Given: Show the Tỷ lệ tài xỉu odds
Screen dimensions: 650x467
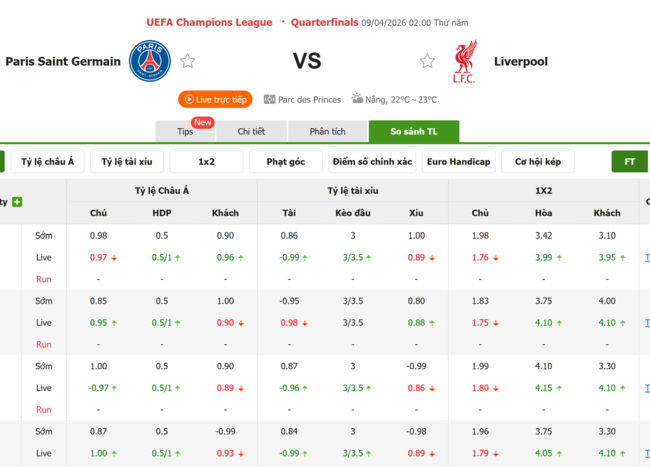Looking at the screenshot, I should (x=127, y=162).
